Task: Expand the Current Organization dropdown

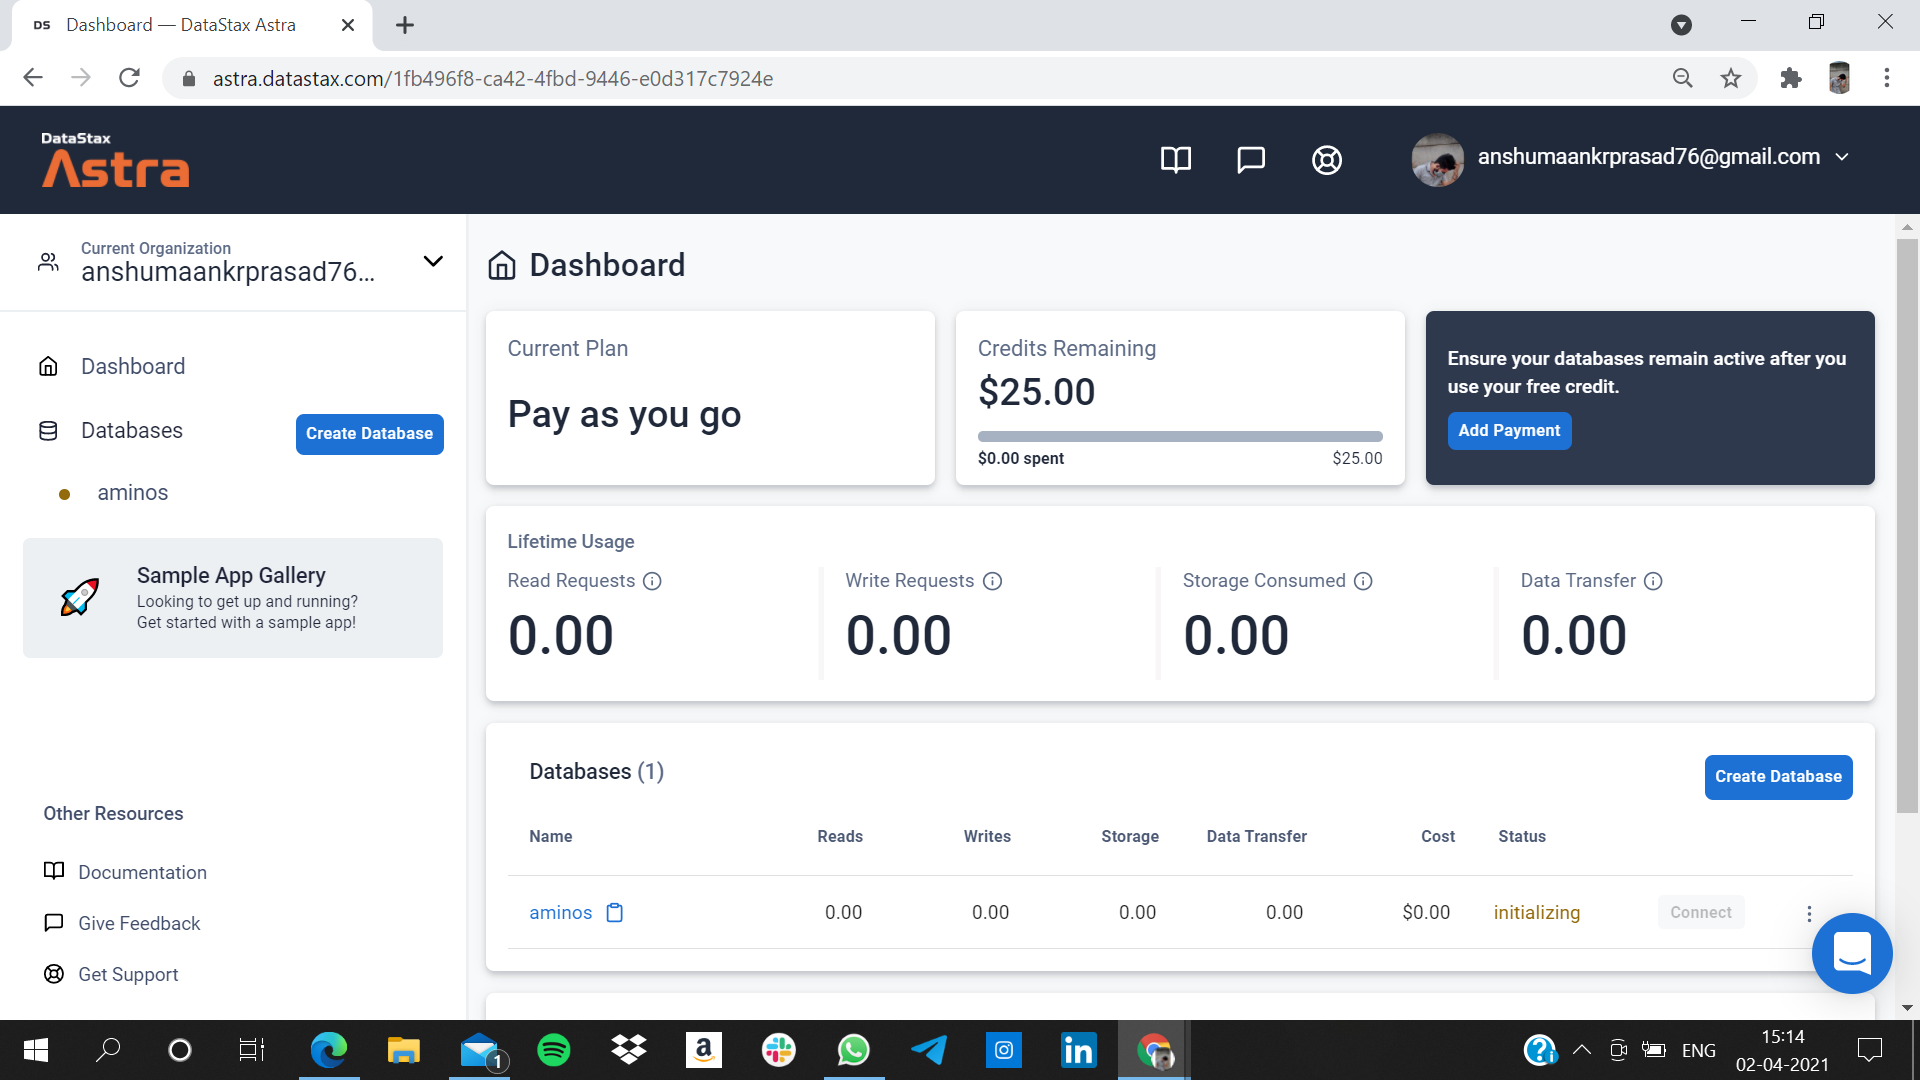Action: click(432, 262)
